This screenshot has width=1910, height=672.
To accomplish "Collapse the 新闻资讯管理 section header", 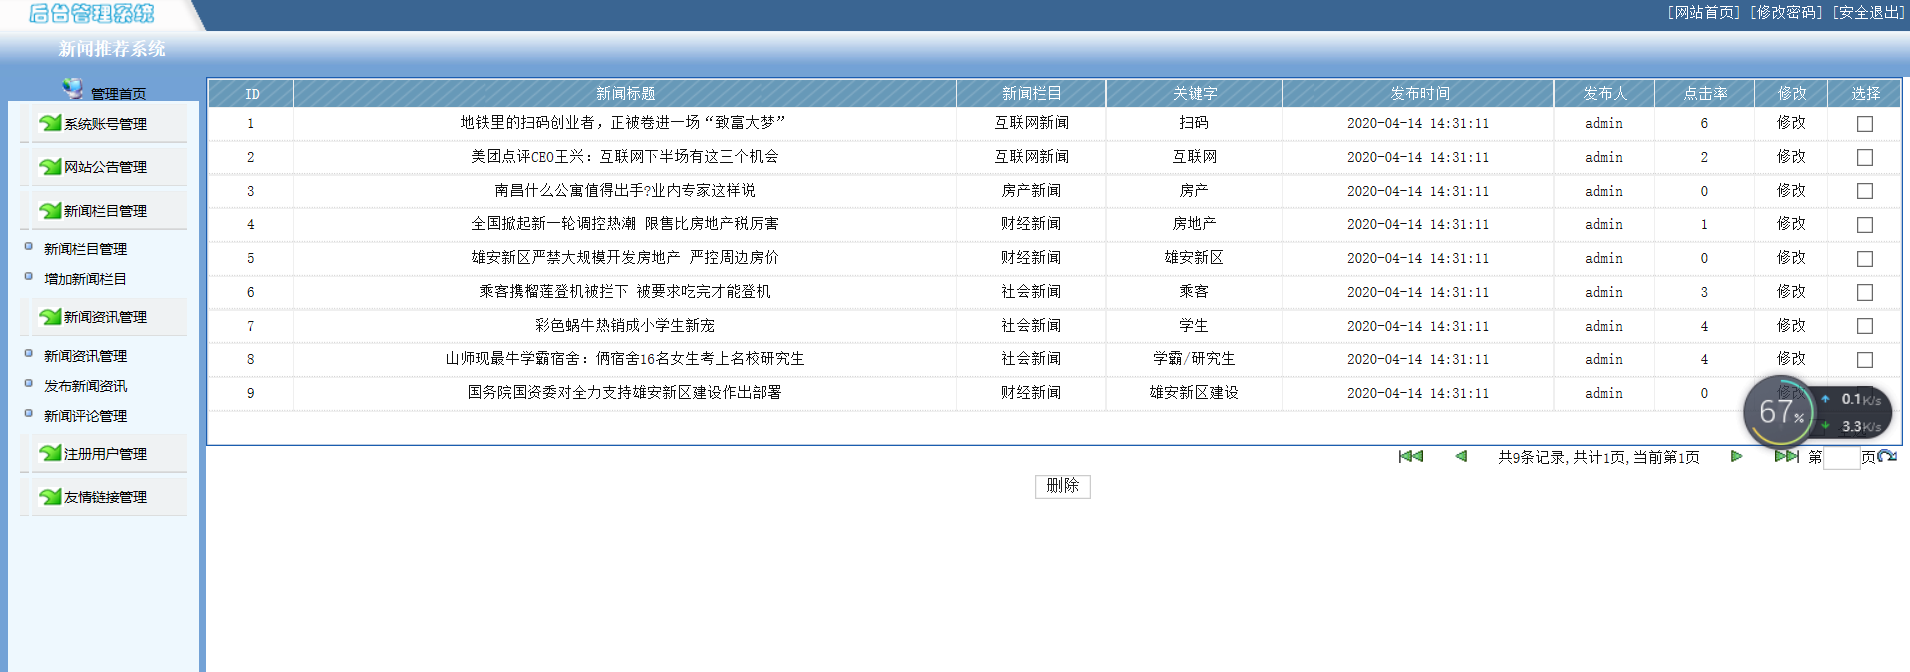I will pos(104,317).
